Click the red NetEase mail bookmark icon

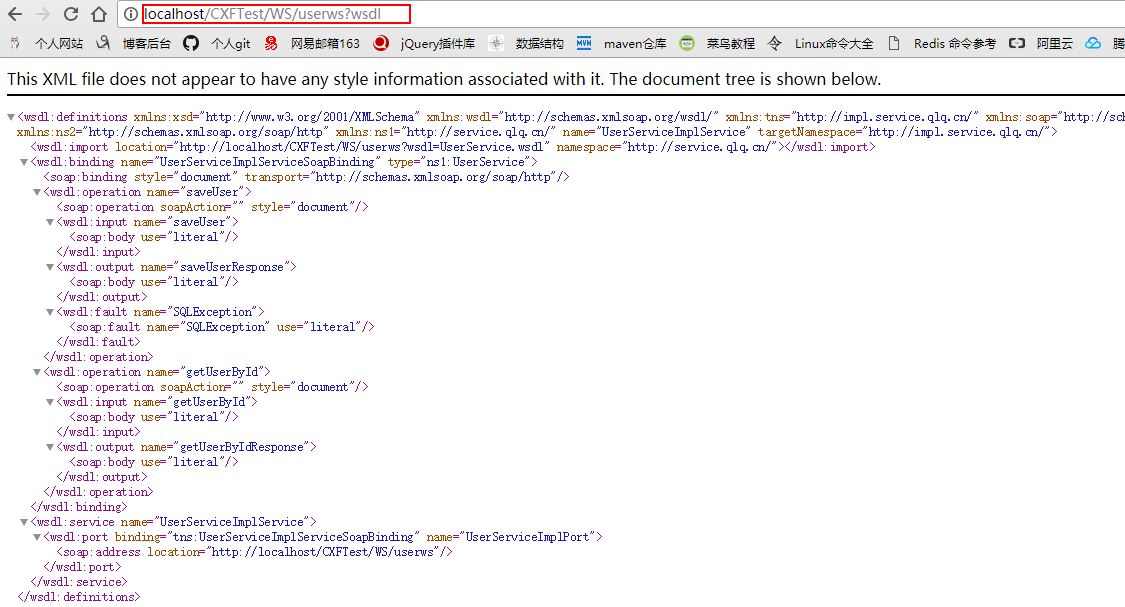pyautogui.click(x=270, y=44)
